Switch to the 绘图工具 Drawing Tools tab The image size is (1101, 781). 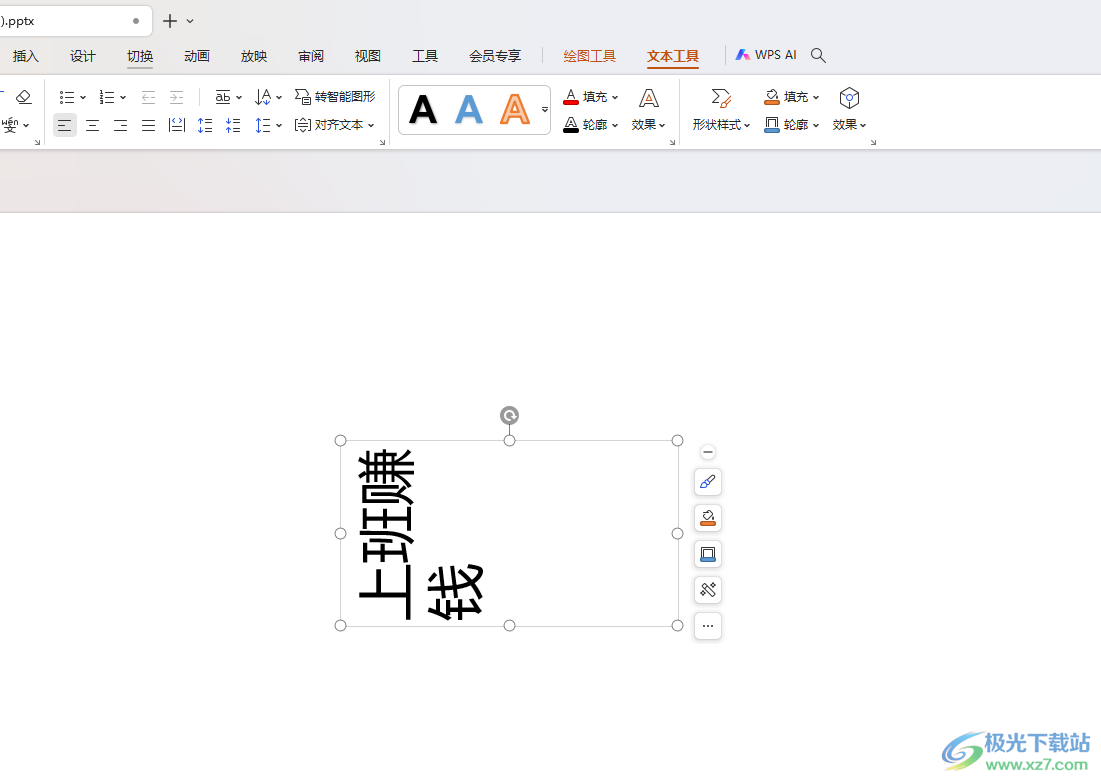589,56
